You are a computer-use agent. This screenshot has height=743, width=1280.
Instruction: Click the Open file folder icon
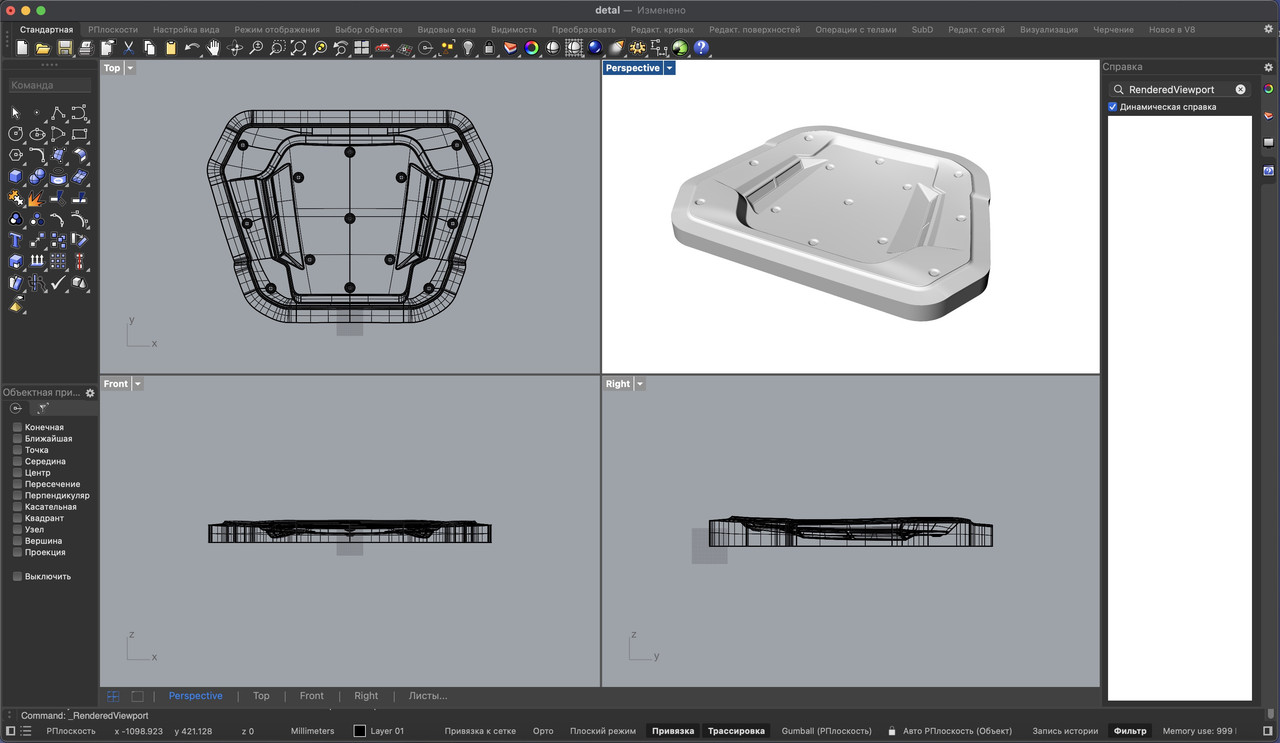click(43, 48)
